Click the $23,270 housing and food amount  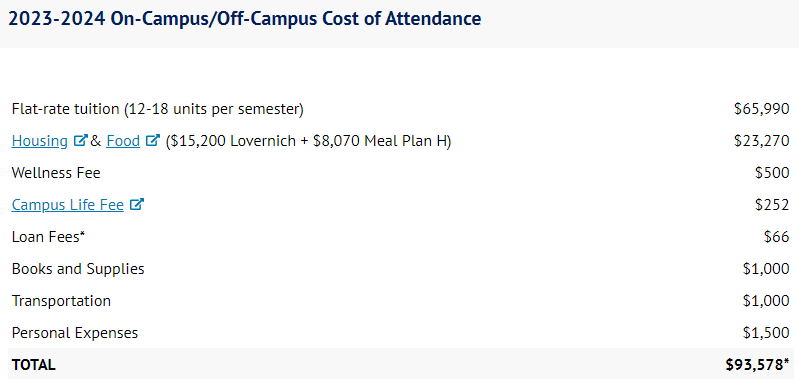762,141
